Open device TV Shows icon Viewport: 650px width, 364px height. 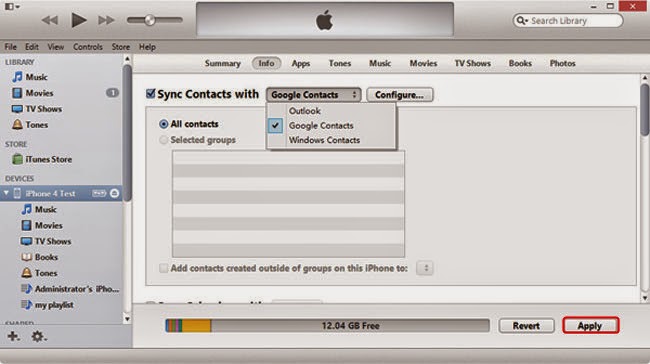[x=27, y=241]
